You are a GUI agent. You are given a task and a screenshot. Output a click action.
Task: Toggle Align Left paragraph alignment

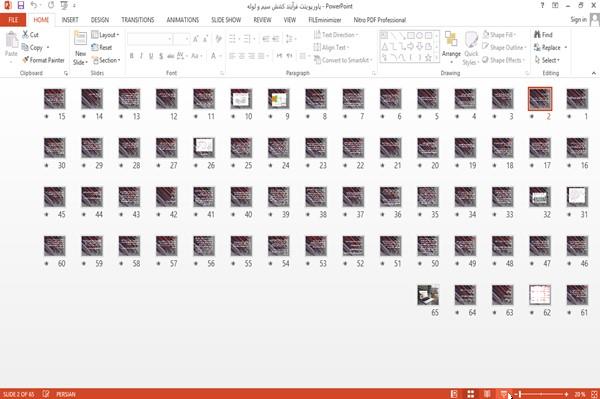pos(232,56)
